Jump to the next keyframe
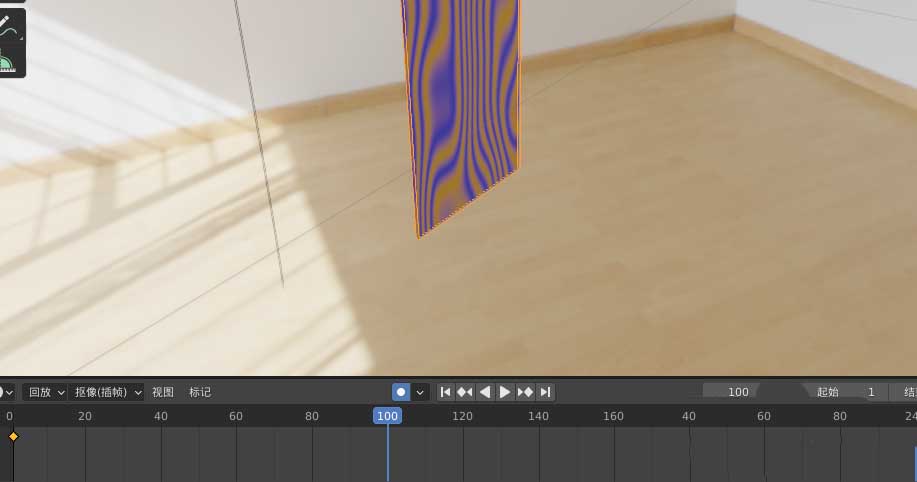The width and height of the screenshot is (917, 482). point(525,392)
